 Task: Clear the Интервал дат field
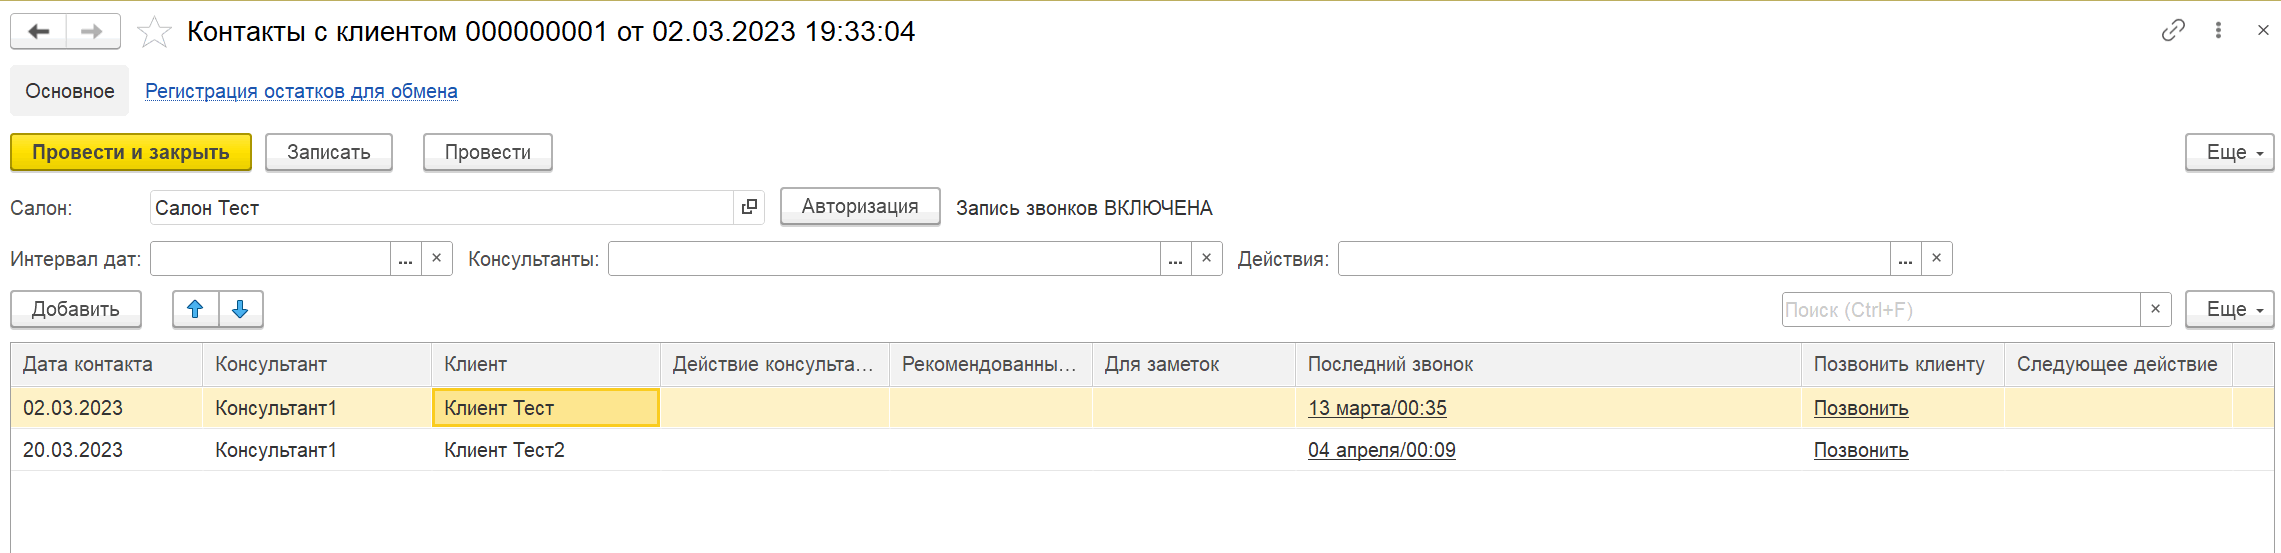437,258
